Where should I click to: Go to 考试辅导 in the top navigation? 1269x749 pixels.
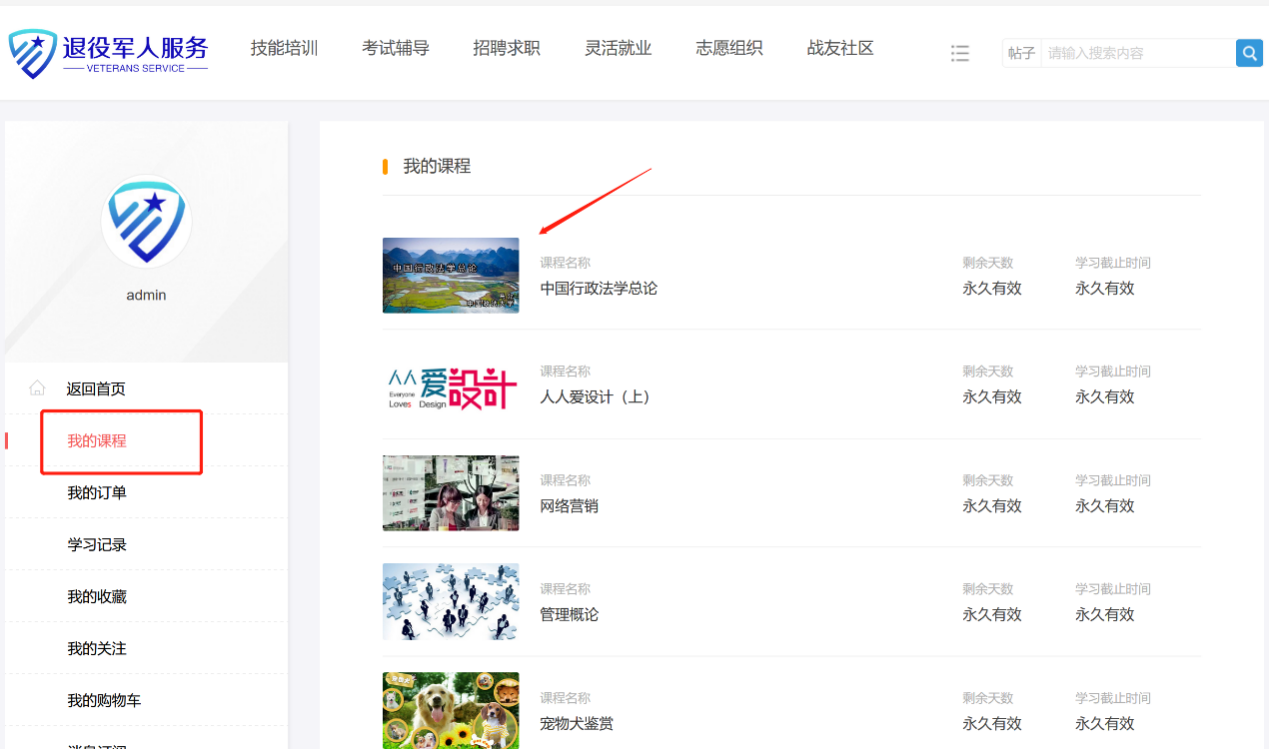pyautogui.click(x=396, y=48)
